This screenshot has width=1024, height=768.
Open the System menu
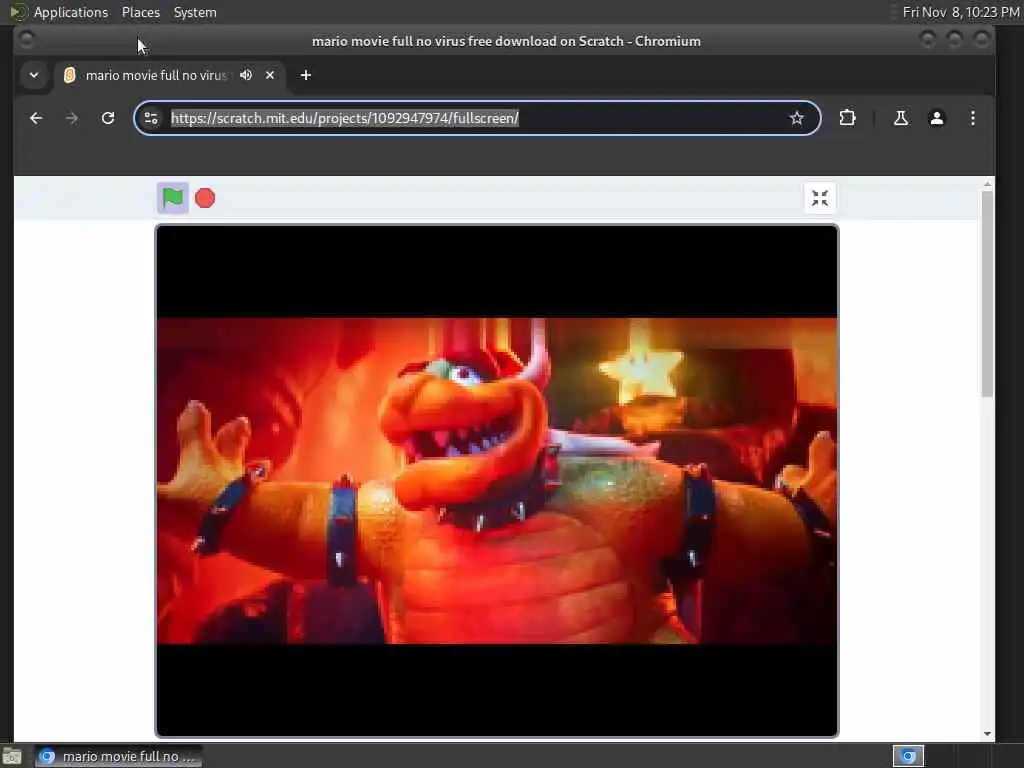point(195,12)
